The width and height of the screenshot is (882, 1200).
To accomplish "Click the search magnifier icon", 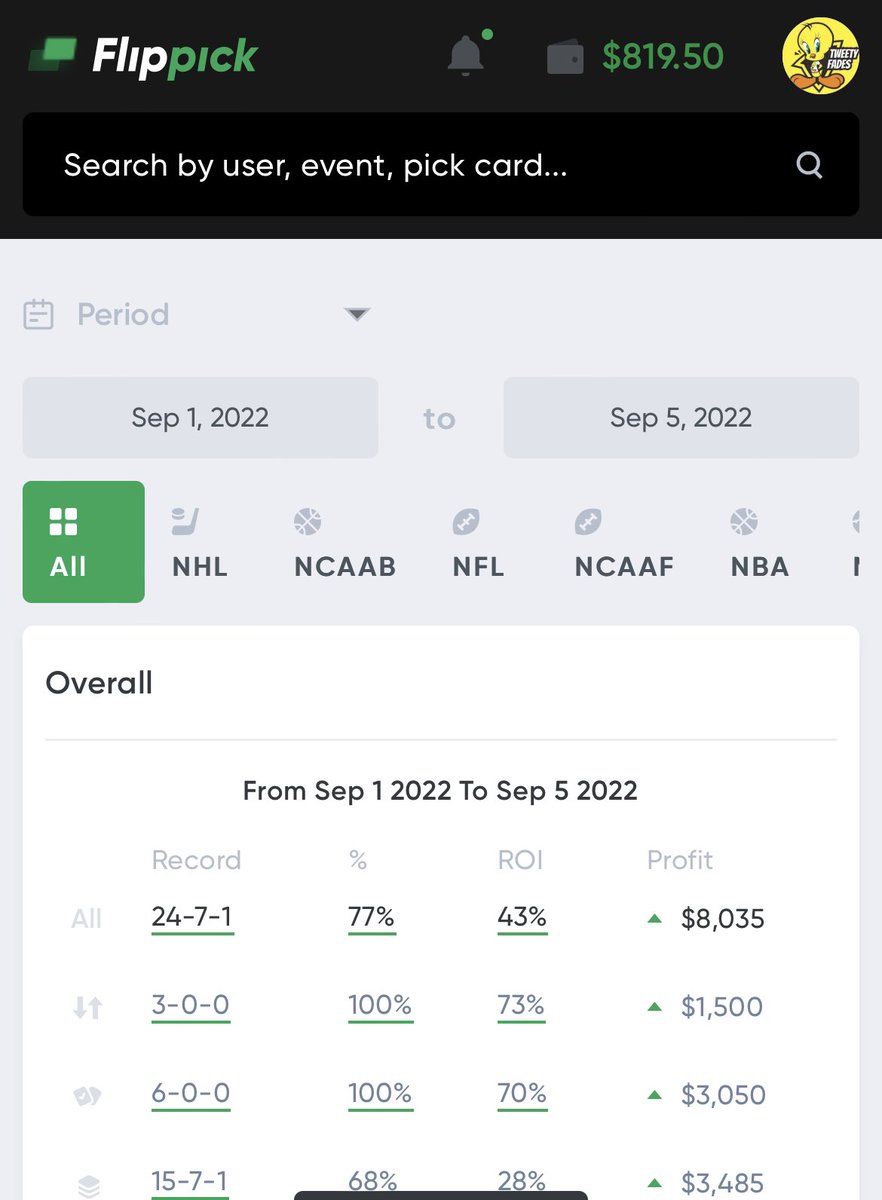I will (809, 165).
